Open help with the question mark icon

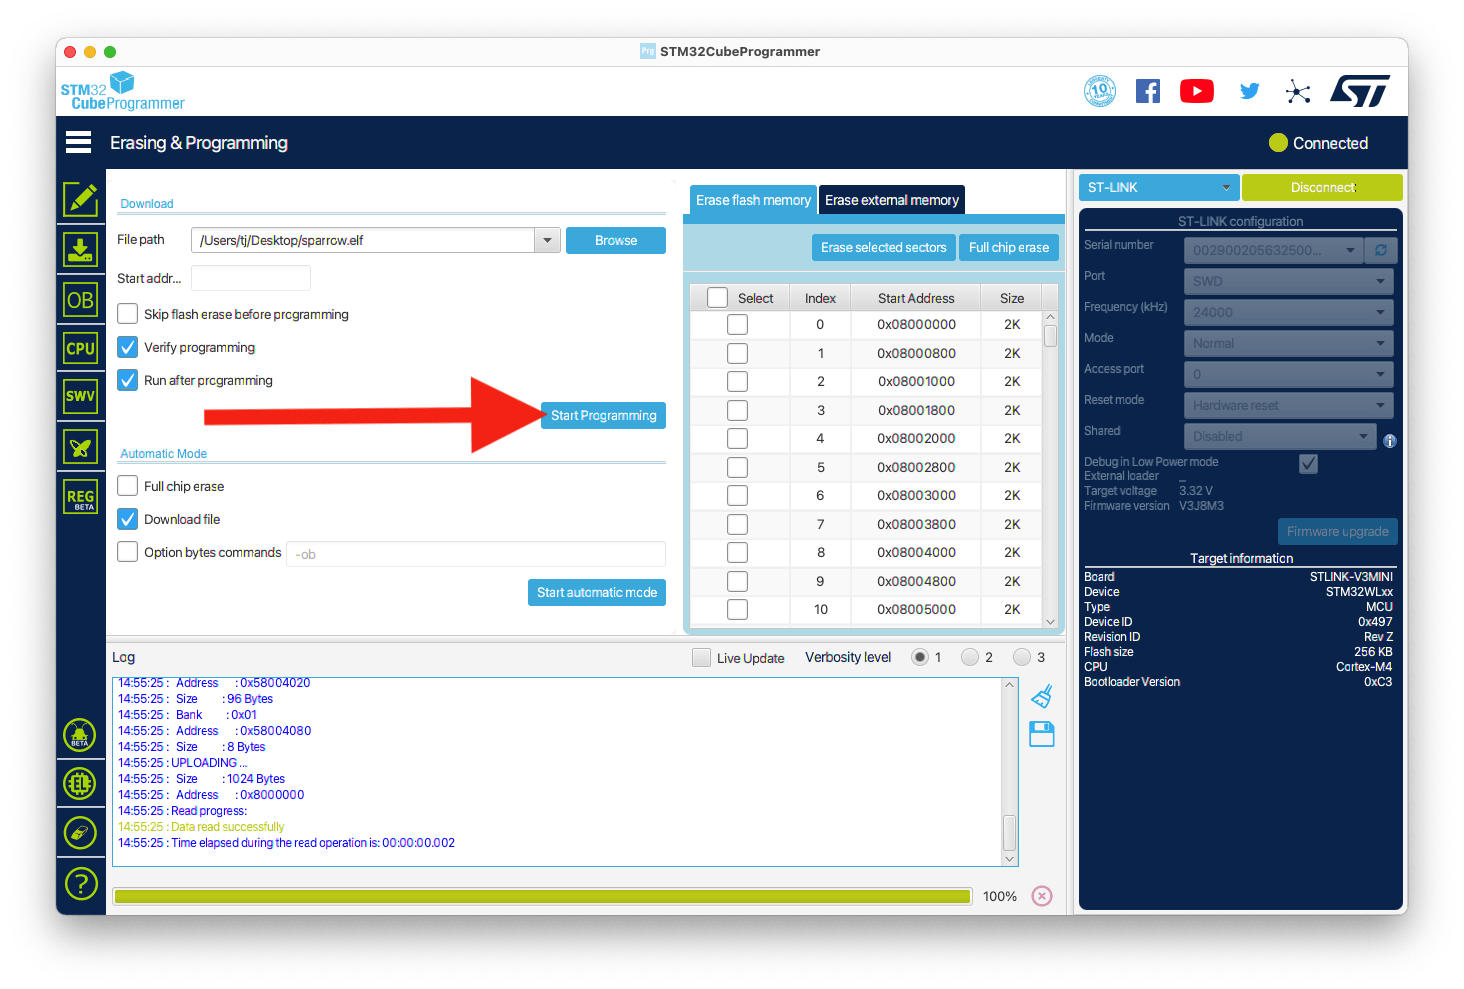click(80, 883)
